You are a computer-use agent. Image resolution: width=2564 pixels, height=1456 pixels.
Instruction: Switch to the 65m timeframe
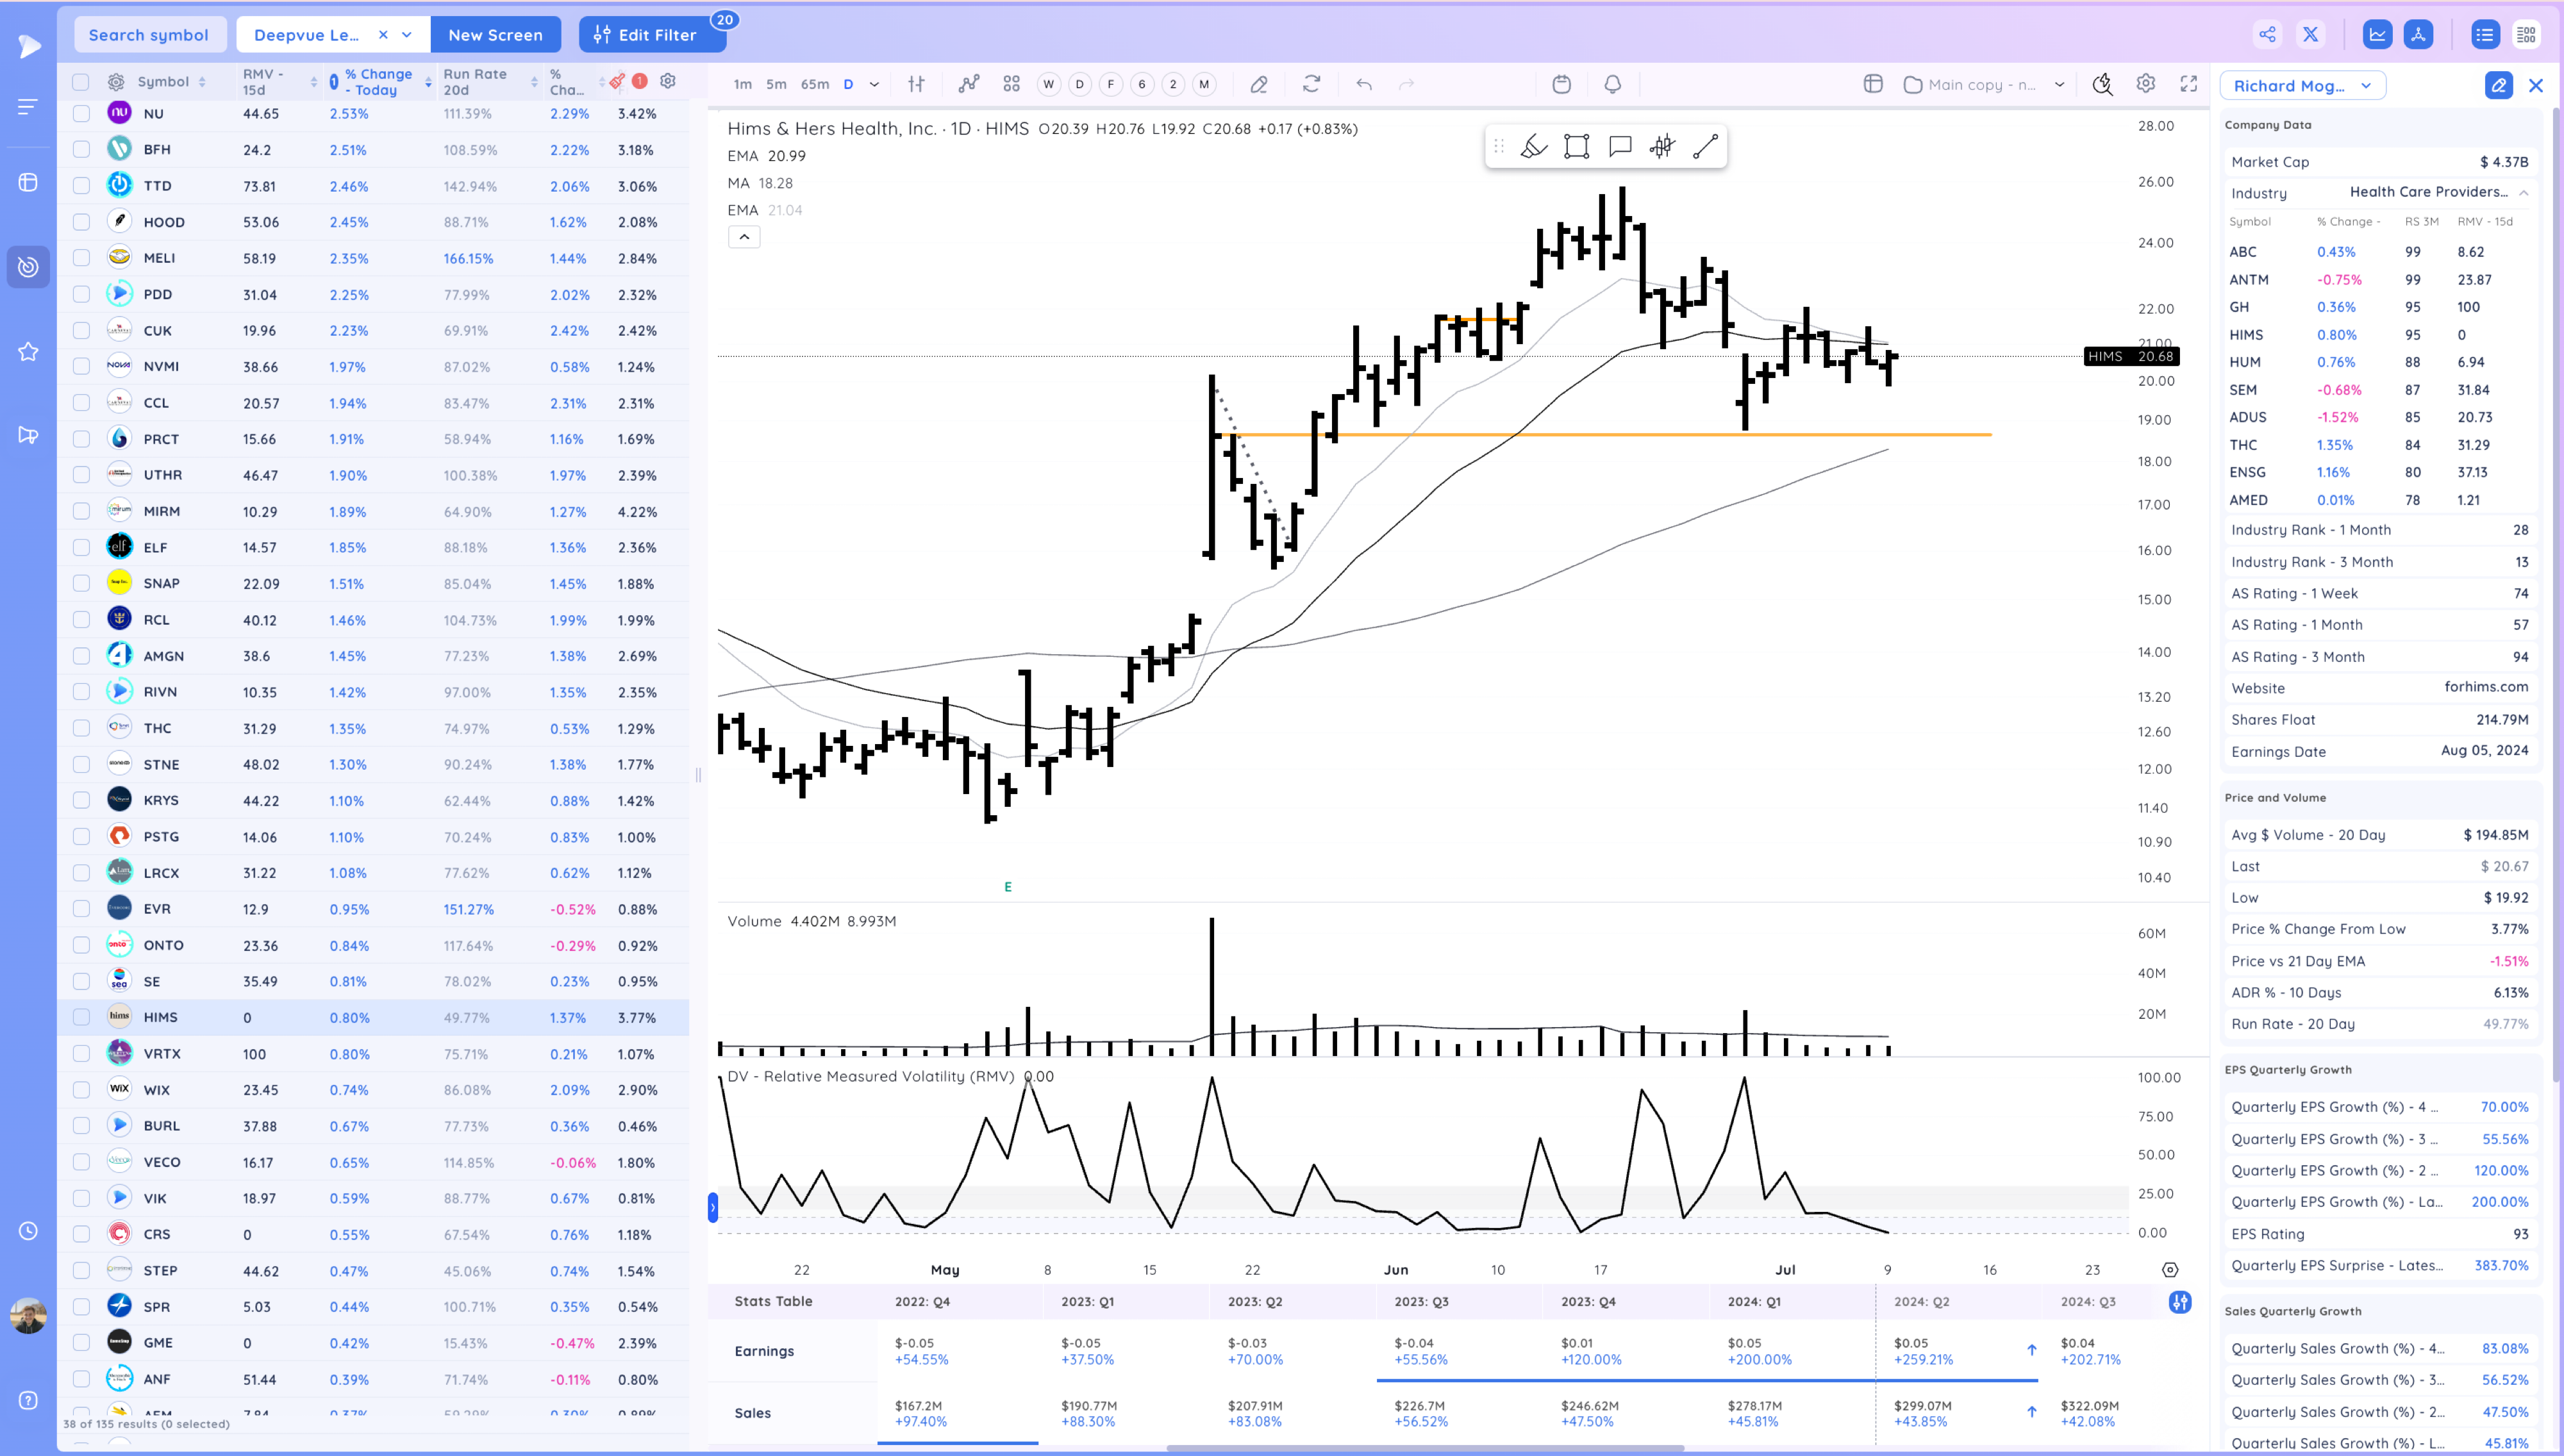[x=814, y=84]
